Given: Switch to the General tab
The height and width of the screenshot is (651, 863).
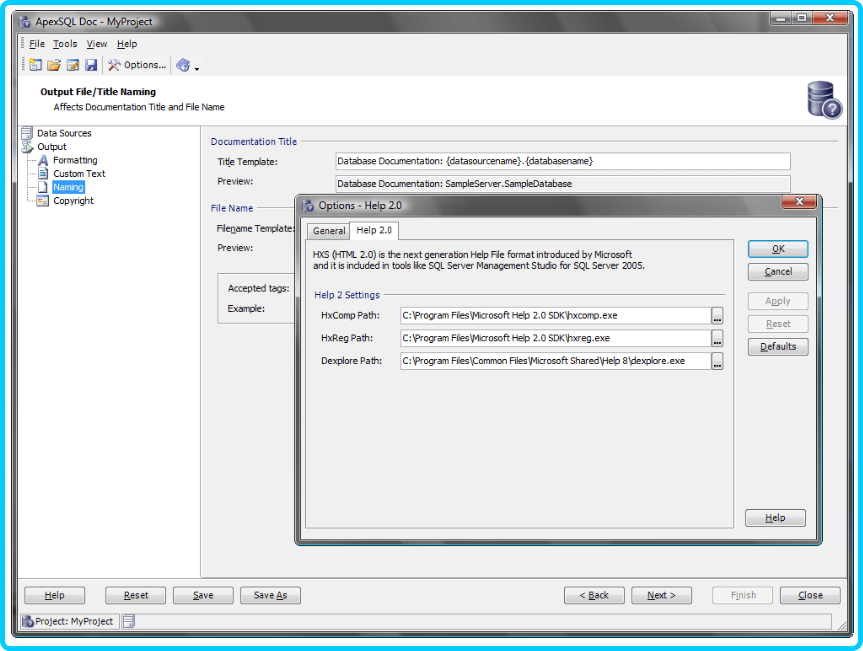Looking at the screenshot, I should (329, 231).
